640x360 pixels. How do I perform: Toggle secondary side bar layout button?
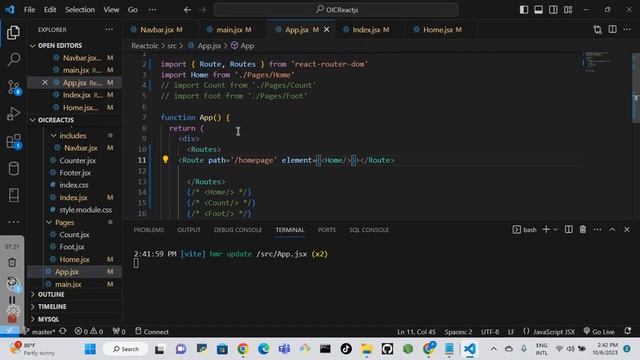pos(553,9)
